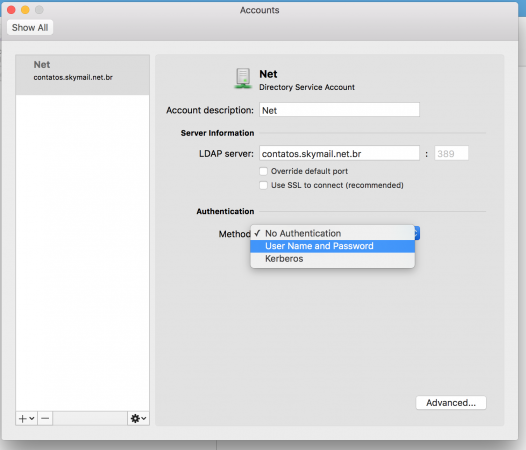
Task: Click the empty accounts list area
Action: (x=82, y=252)
